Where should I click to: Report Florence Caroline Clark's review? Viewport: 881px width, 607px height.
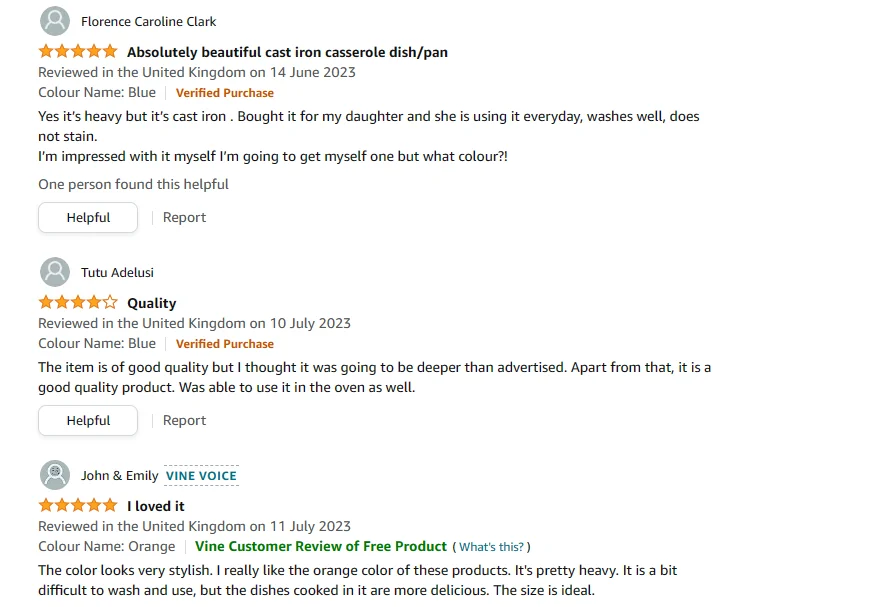[x=184, y=217]
